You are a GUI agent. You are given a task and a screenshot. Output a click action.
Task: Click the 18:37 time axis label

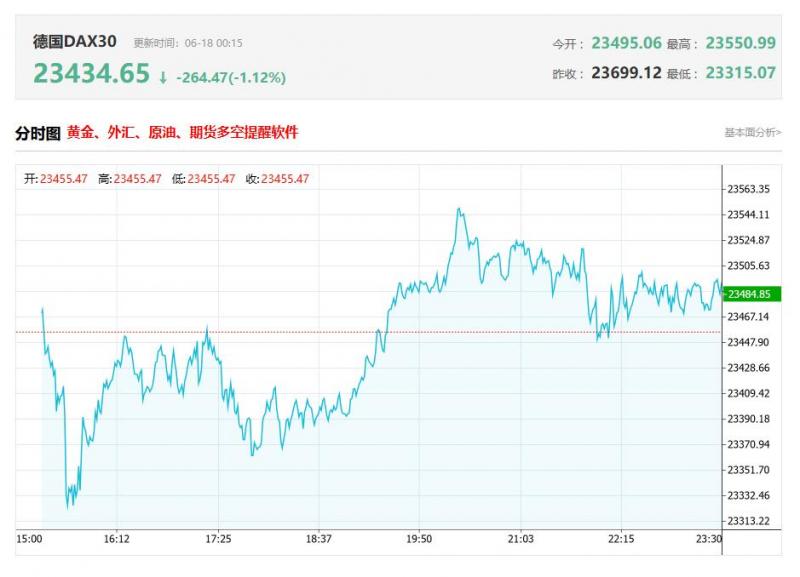point(319,539)
